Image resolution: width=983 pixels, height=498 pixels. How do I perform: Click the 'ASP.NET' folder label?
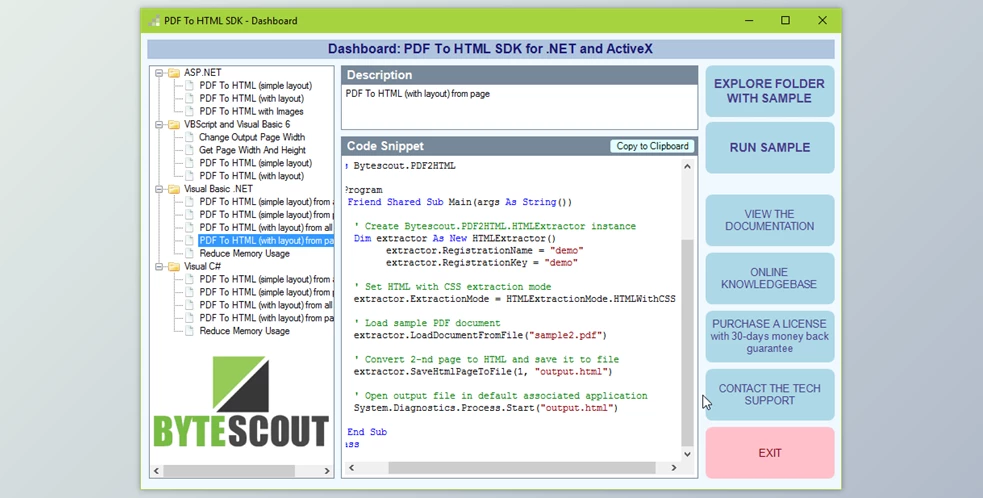tap(202, 73)
